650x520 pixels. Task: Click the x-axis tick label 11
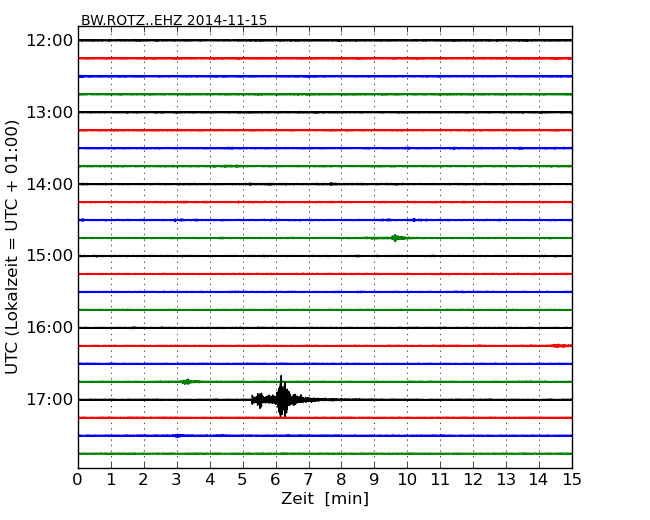(x=440, y=480)
